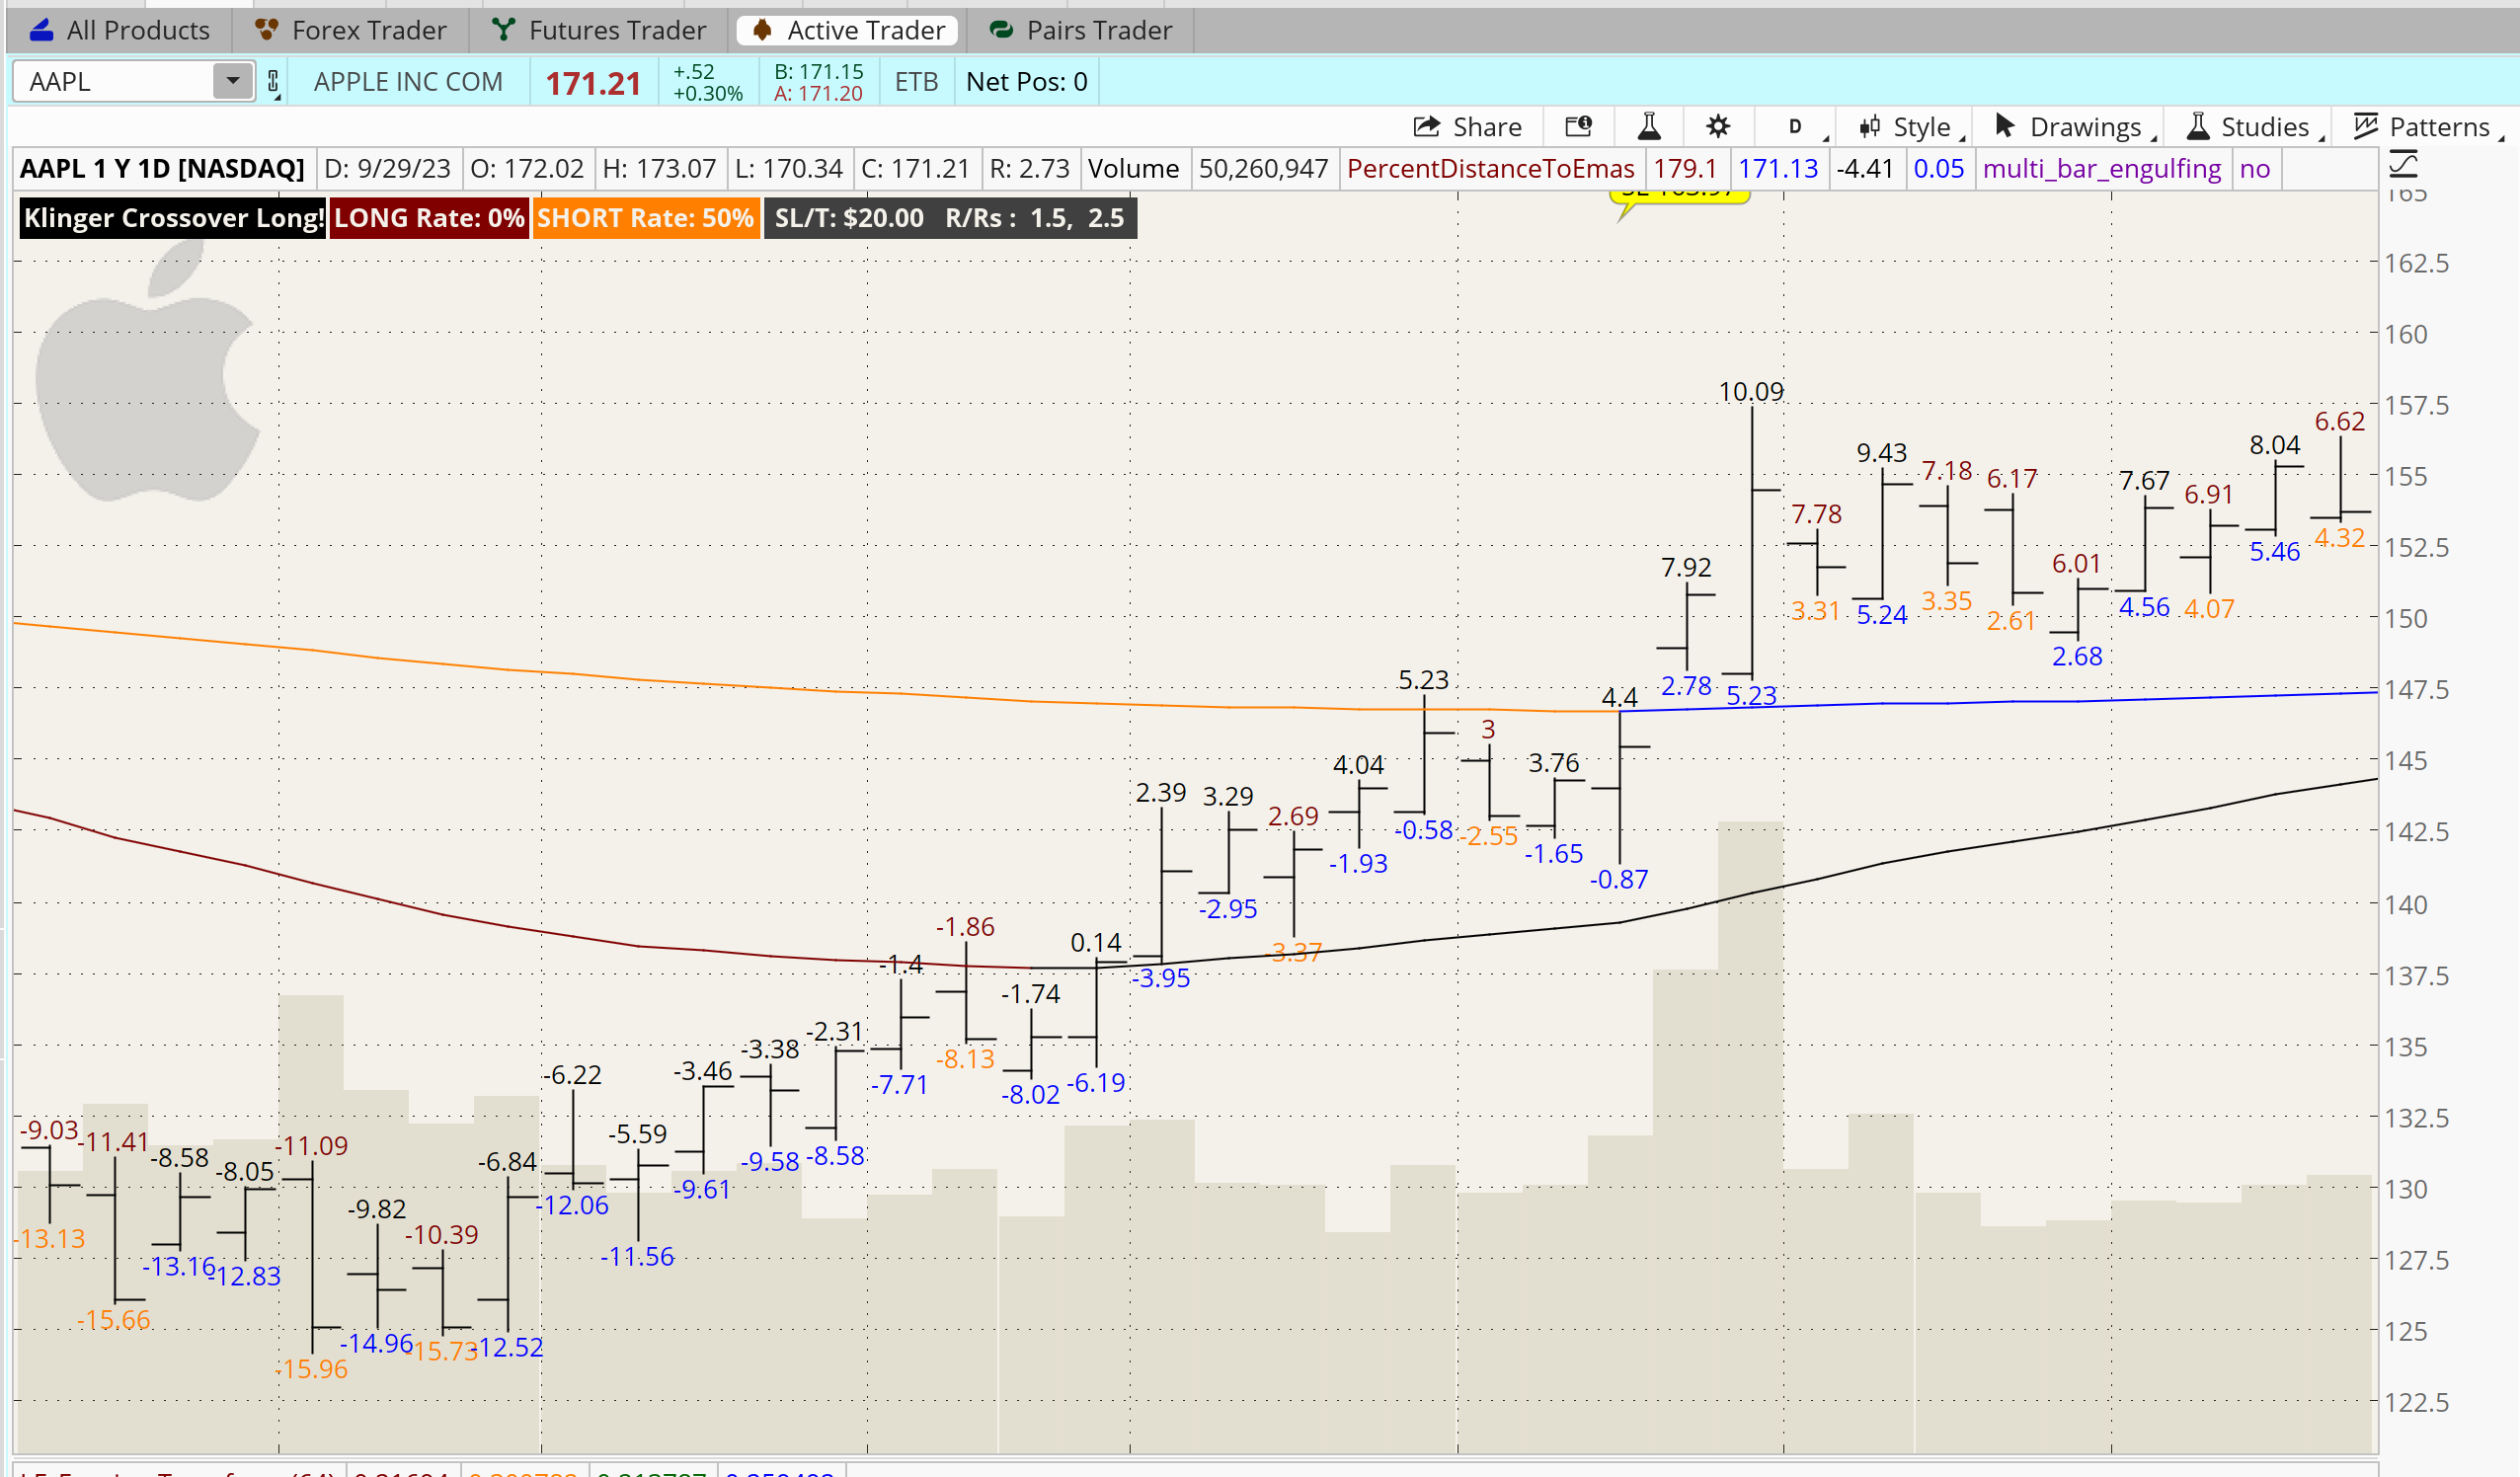Open the Futures Trader tab
The image size is (2520, 1477).
point(599,30)
